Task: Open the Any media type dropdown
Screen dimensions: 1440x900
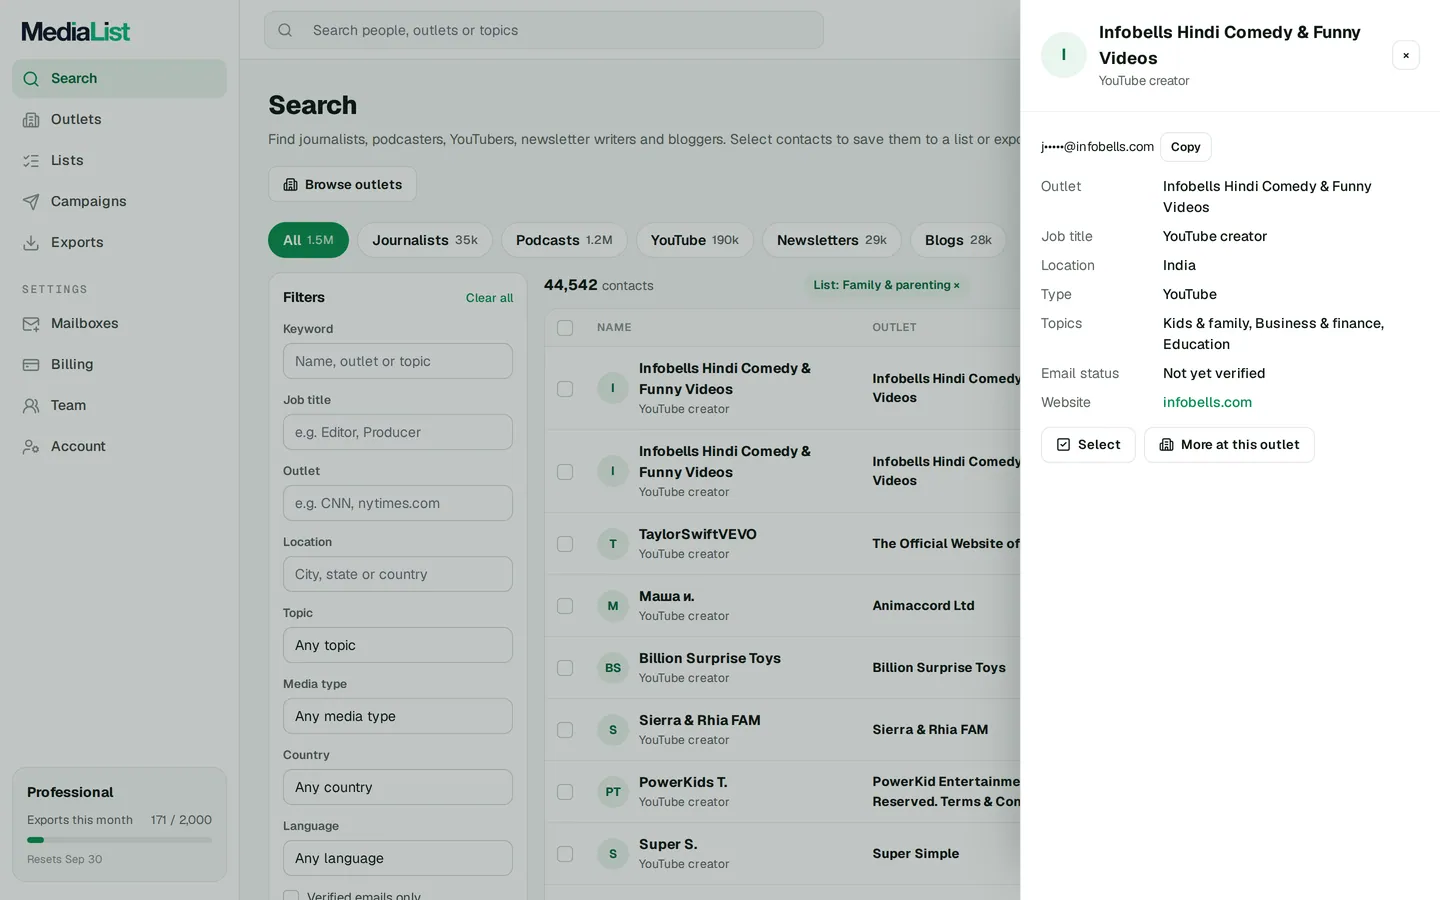Action: click(398, 716)
